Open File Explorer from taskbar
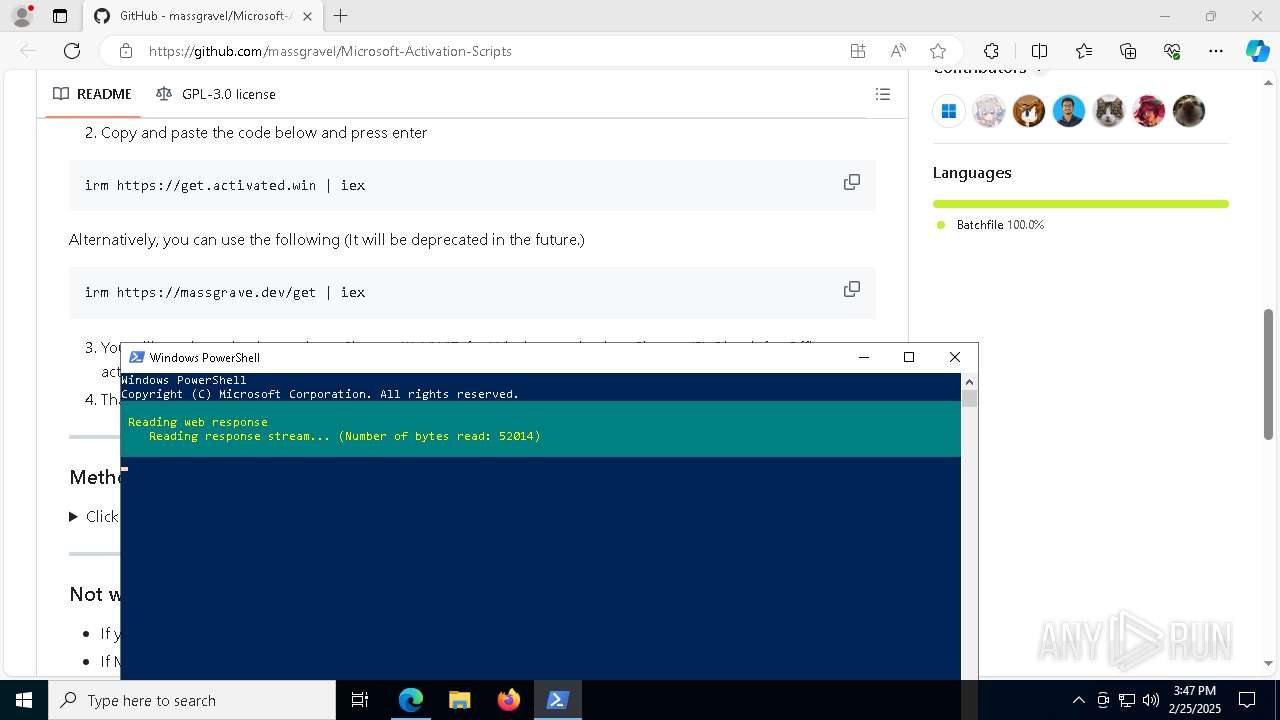 pos(459,700)
